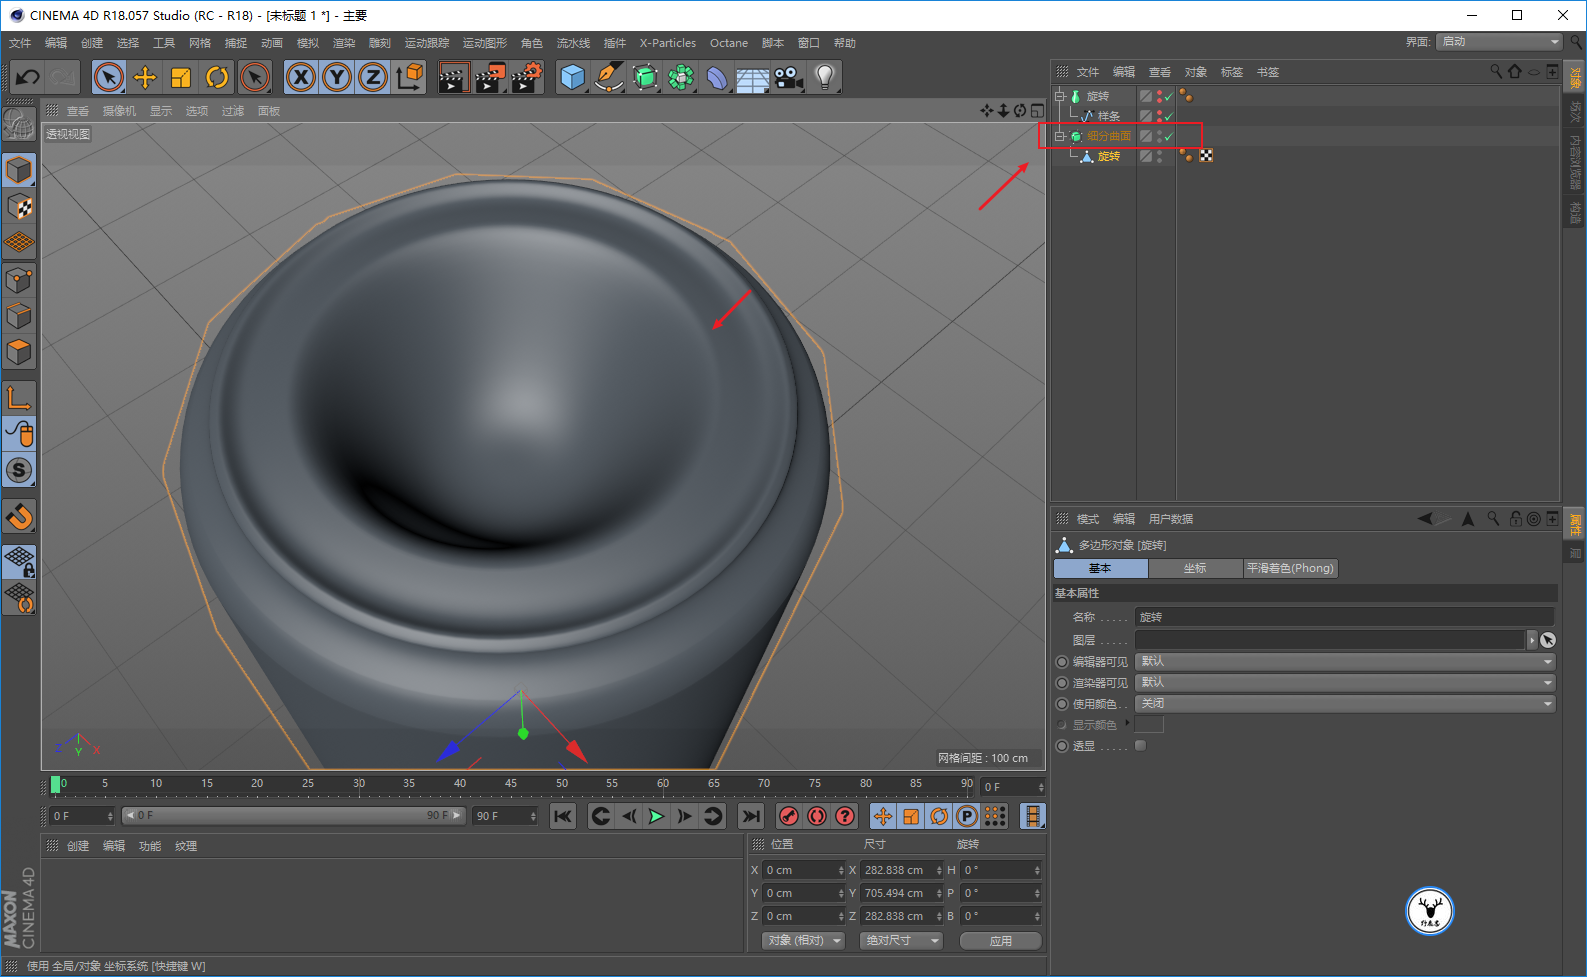1587x977 pixels.
Task: Collapse the 细分曲面 tree node
Action: click(1060, 136)
